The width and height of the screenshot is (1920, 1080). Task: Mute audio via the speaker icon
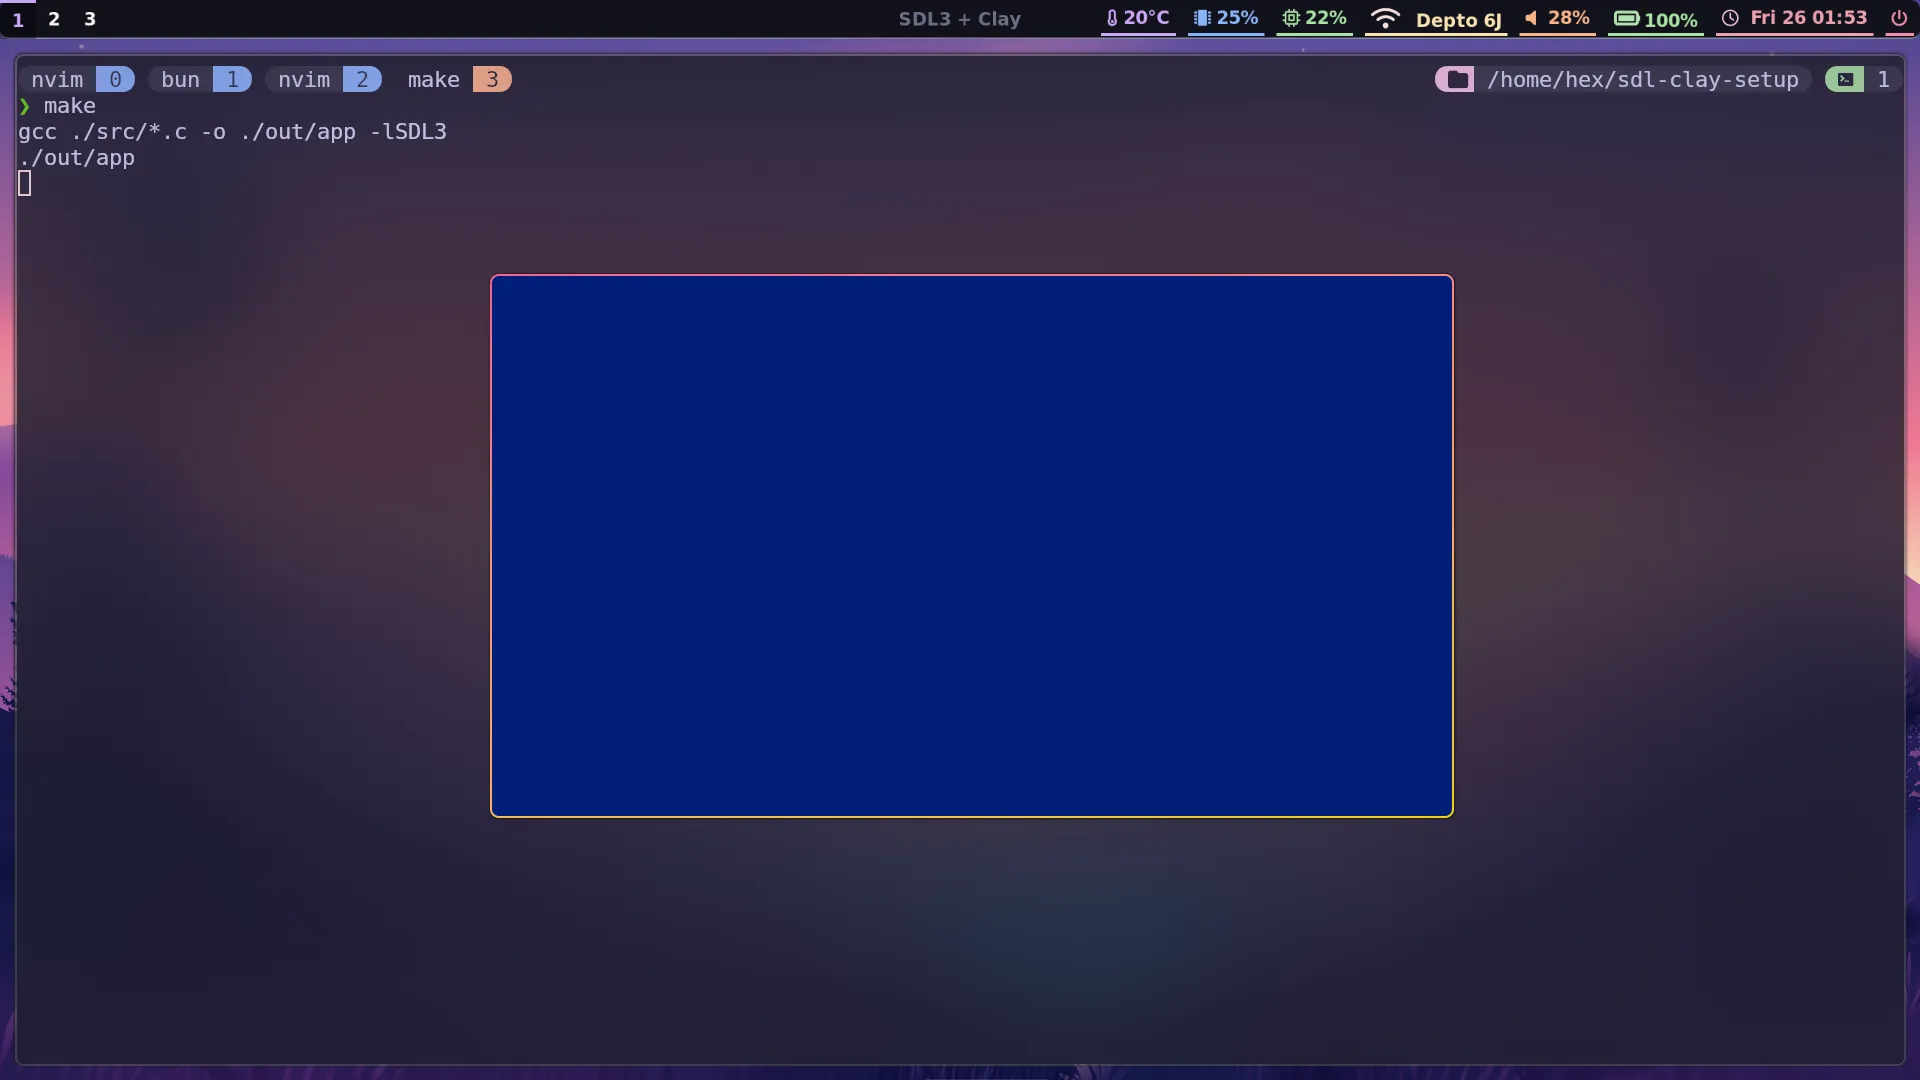[x=1531, y=18]
